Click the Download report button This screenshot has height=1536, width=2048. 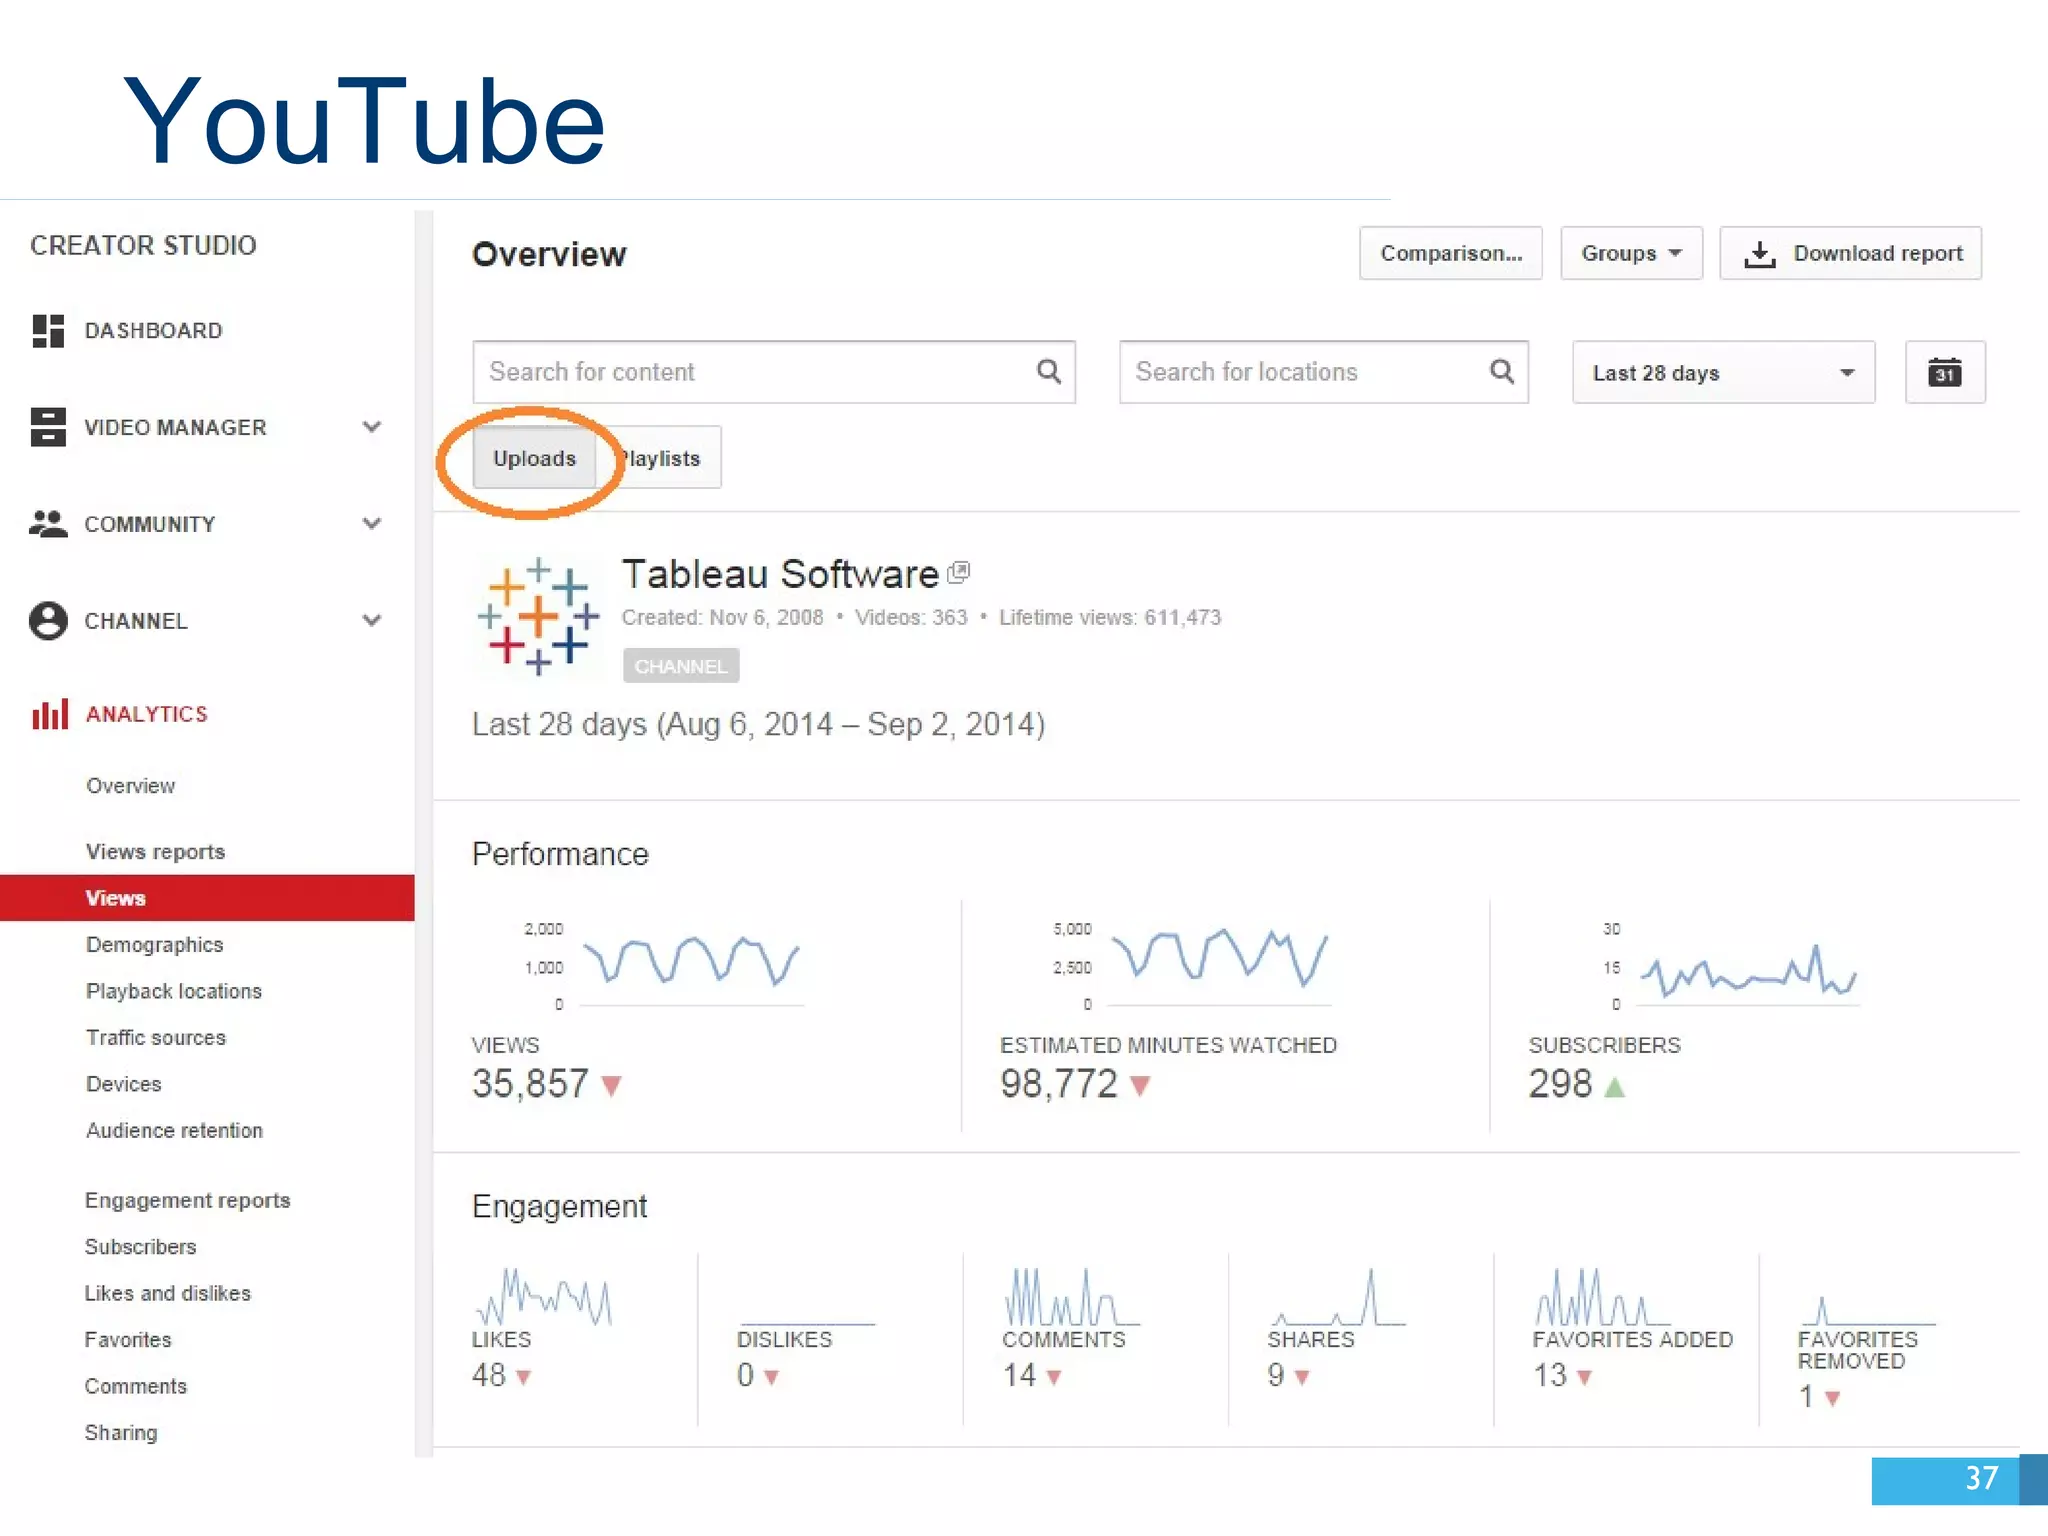(1850, 253)
